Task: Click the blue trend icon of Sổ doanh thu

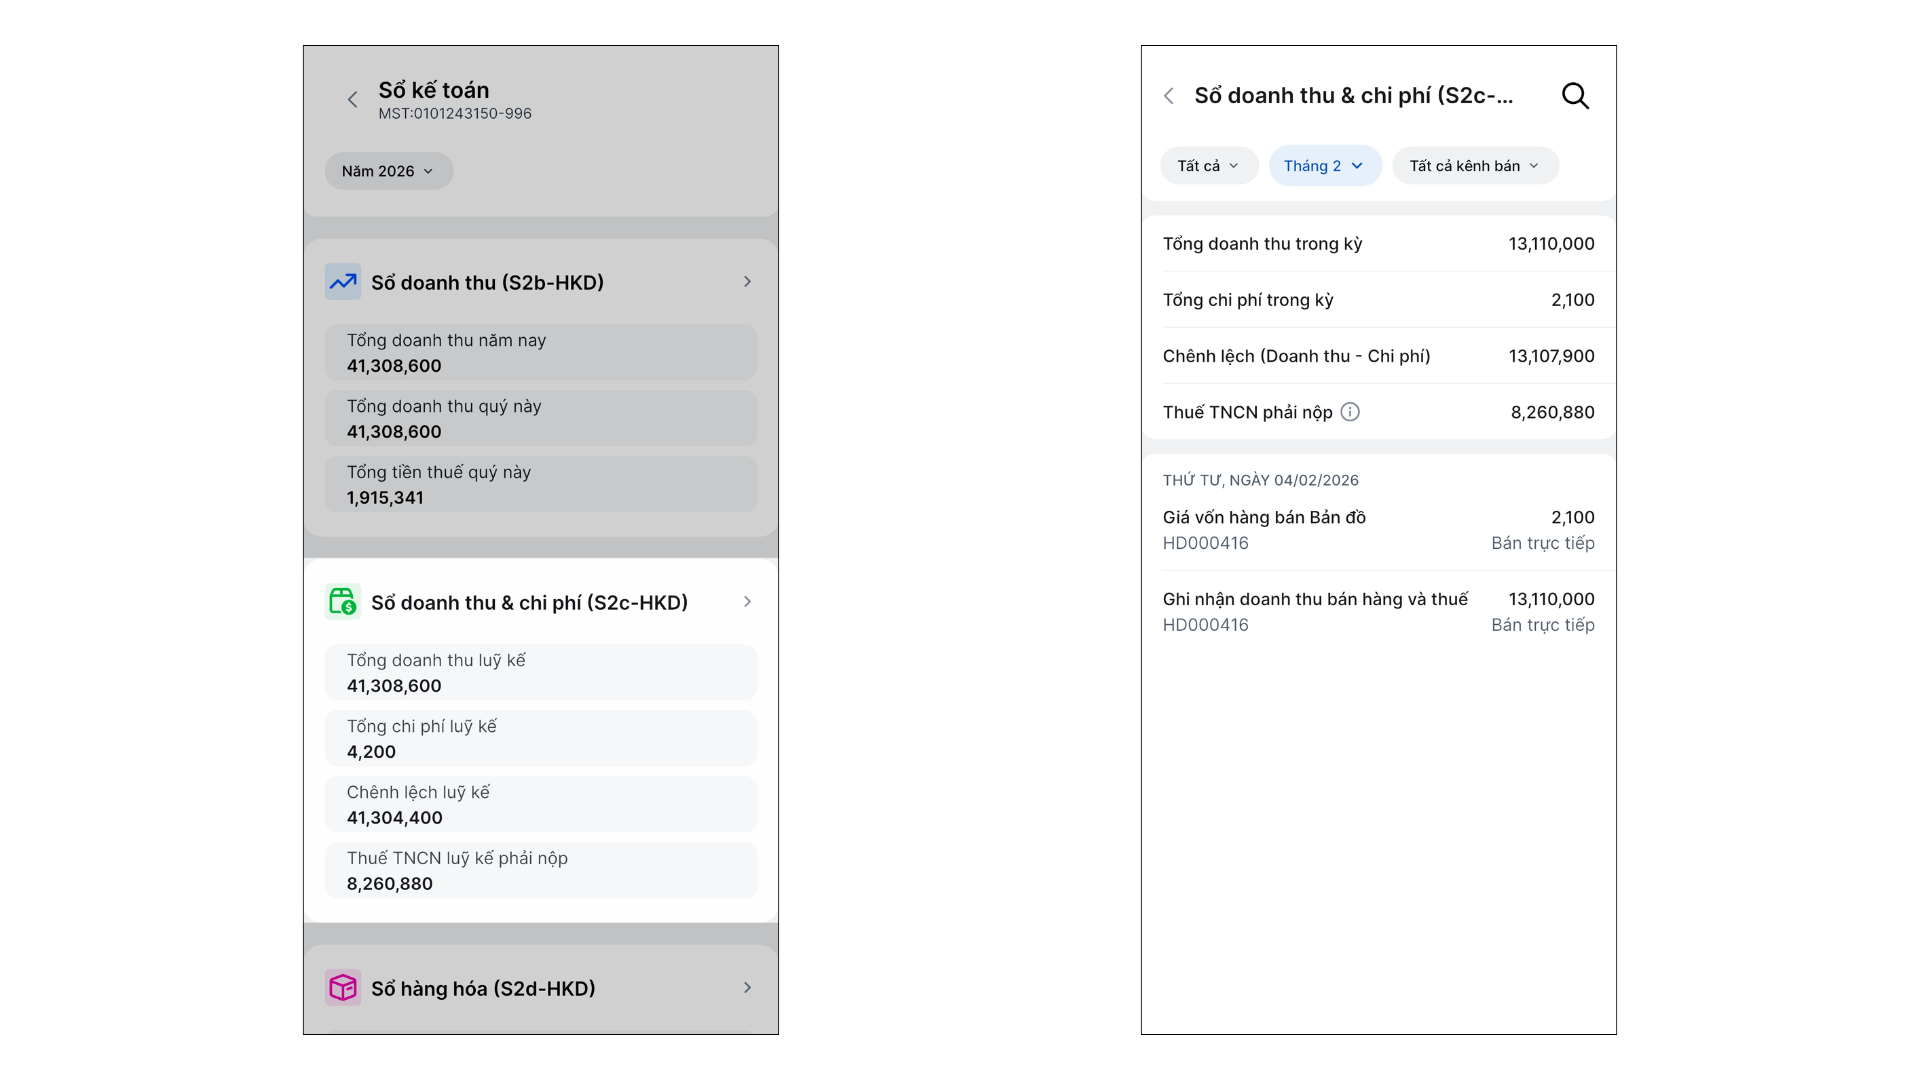Action: (343, 282)
